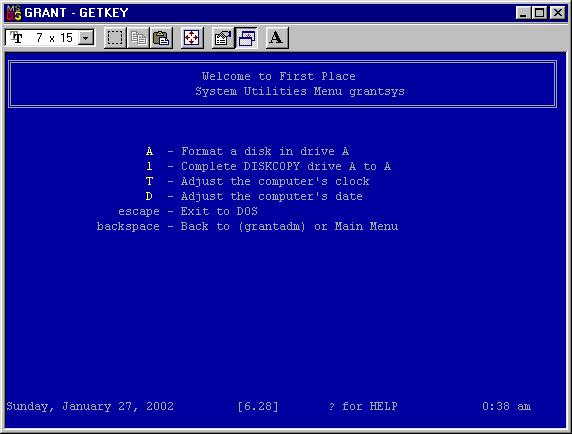572x434 pixels.
Task: Choose 'Adjust the computer's date' entry
Action: click(x=254, y=196)
